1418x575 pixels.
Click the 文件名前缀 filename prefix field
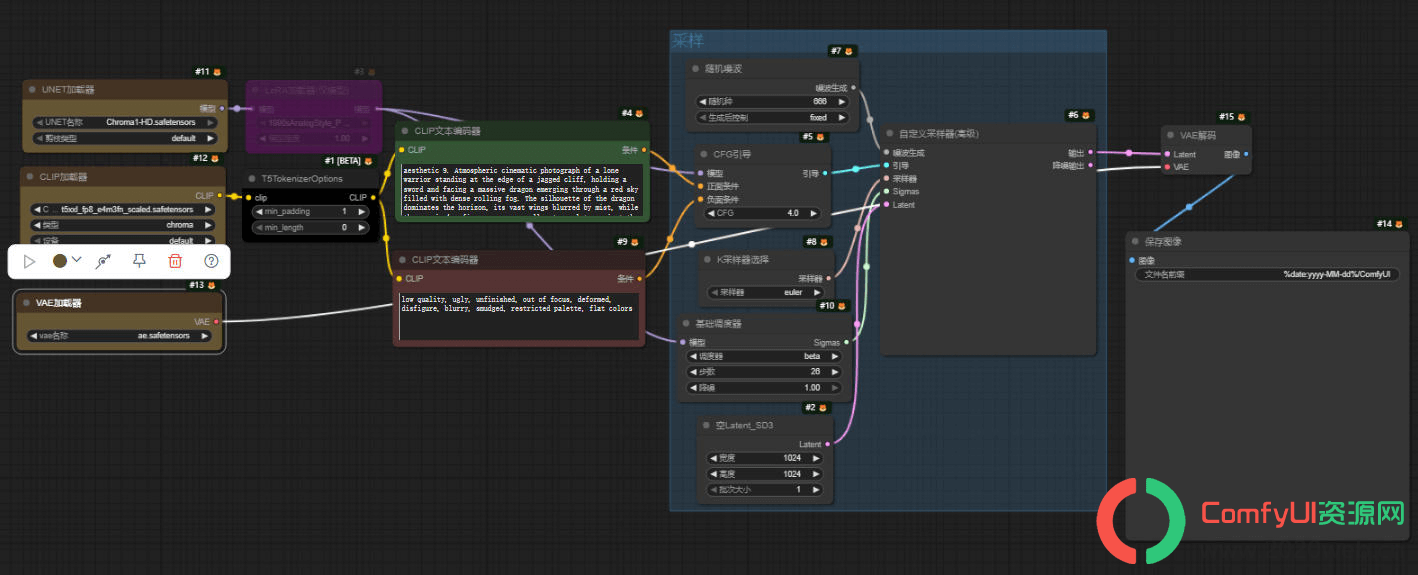pos(1267,274)
